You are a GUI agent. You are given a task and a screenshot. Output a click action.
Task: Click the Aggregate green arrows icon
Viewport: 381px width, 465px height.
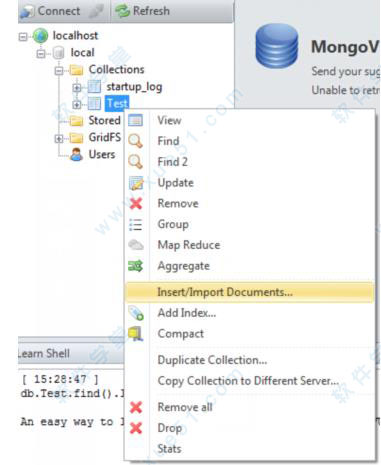[x=136, y=266]
